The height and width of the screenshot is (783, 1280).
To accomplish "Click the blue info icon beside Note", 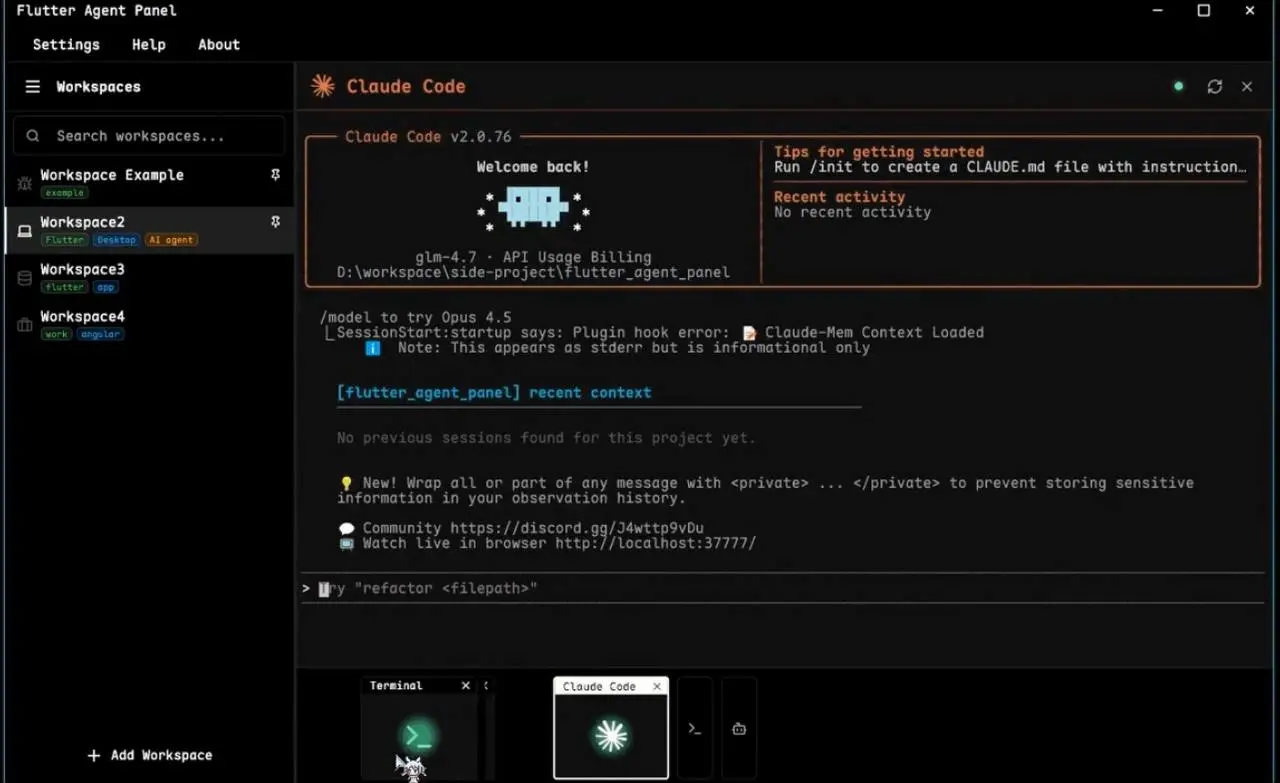I will pyautogui.click(x=372, y=348).
